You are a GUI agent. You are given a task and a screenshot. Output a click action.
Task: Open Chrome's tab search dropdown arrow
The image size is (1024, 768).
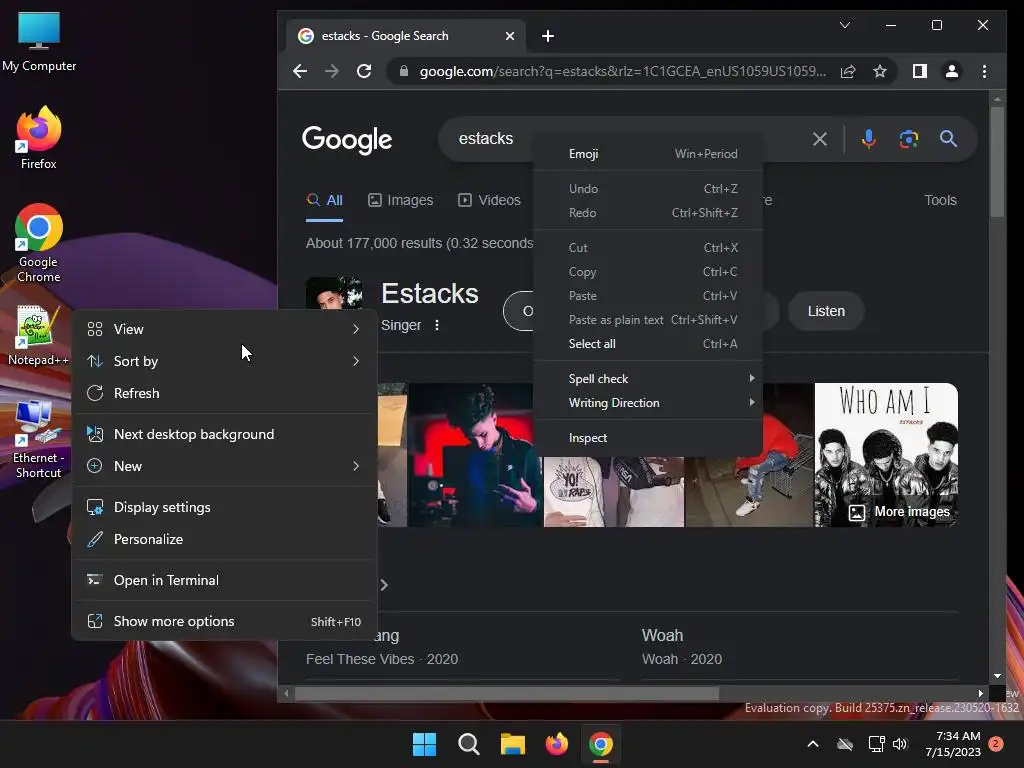[x=844, y=25]
